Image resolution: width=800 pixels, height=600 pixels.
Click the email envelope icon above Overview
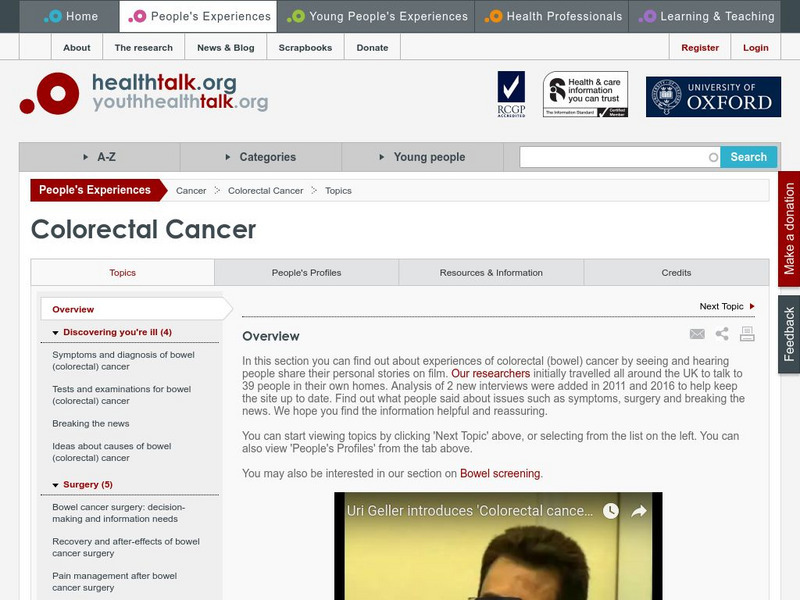pyautogui.click(x=697, y=333)
